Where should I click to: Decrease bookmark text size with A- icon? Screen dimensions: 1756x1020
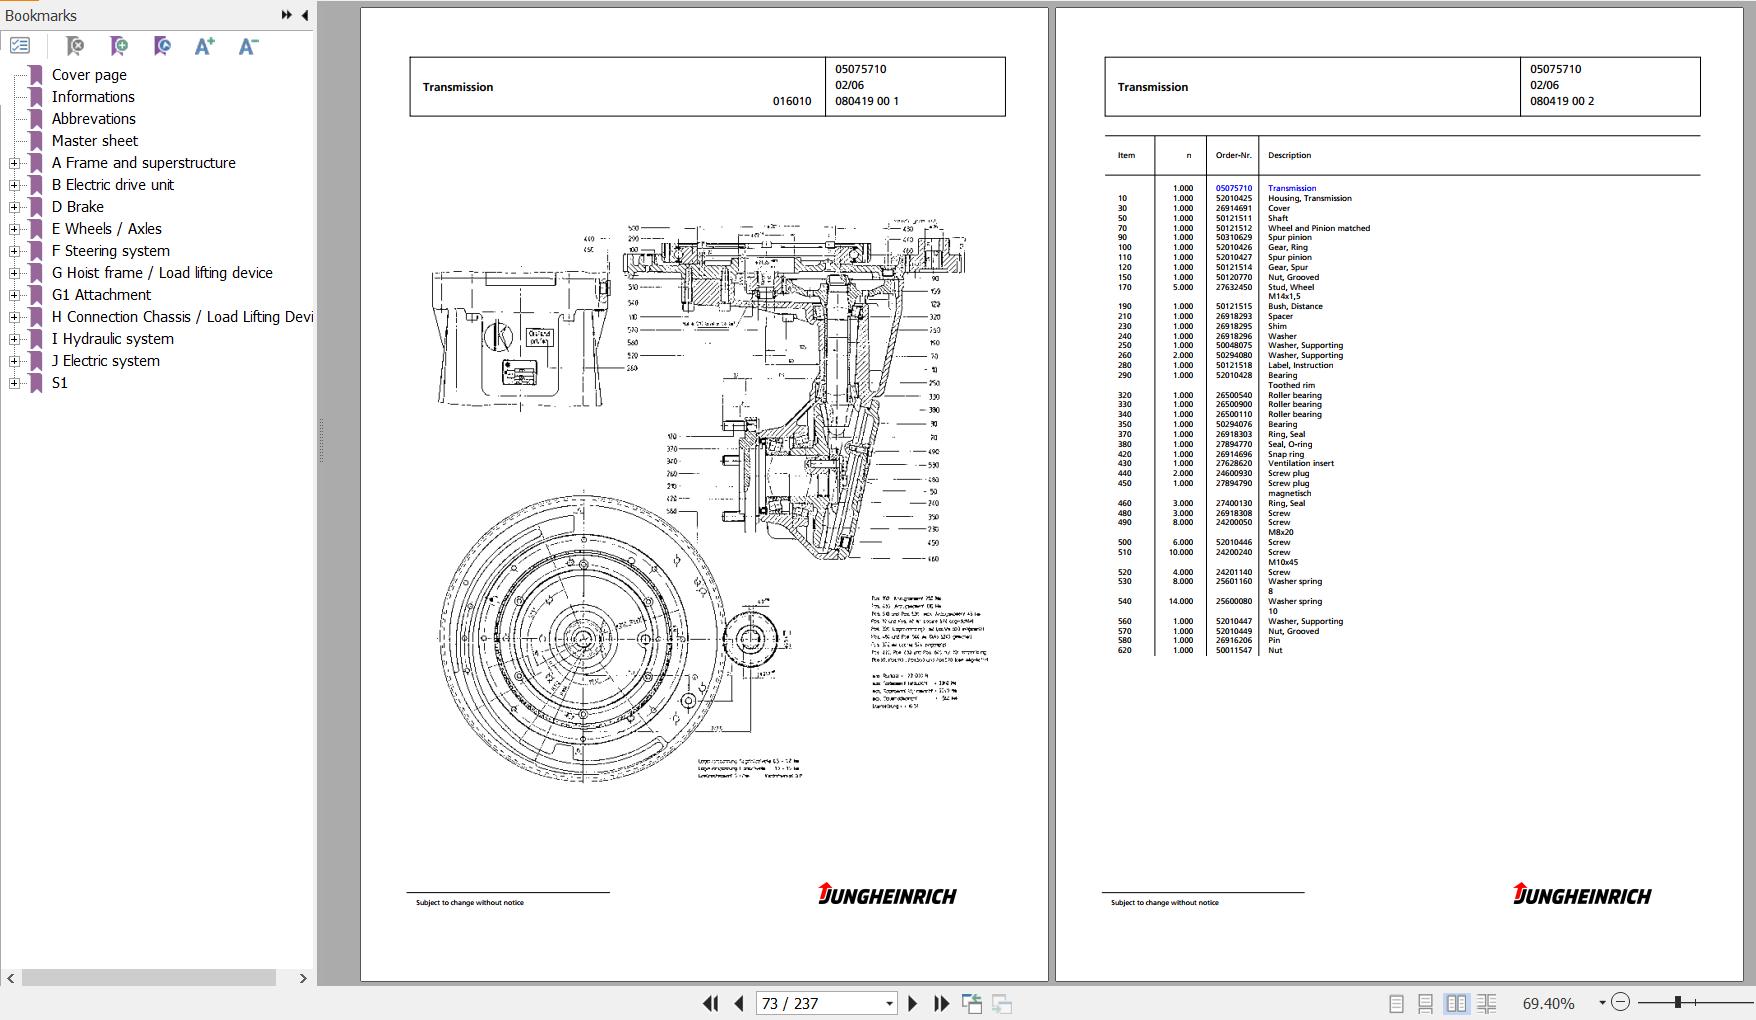coord(249,46)
